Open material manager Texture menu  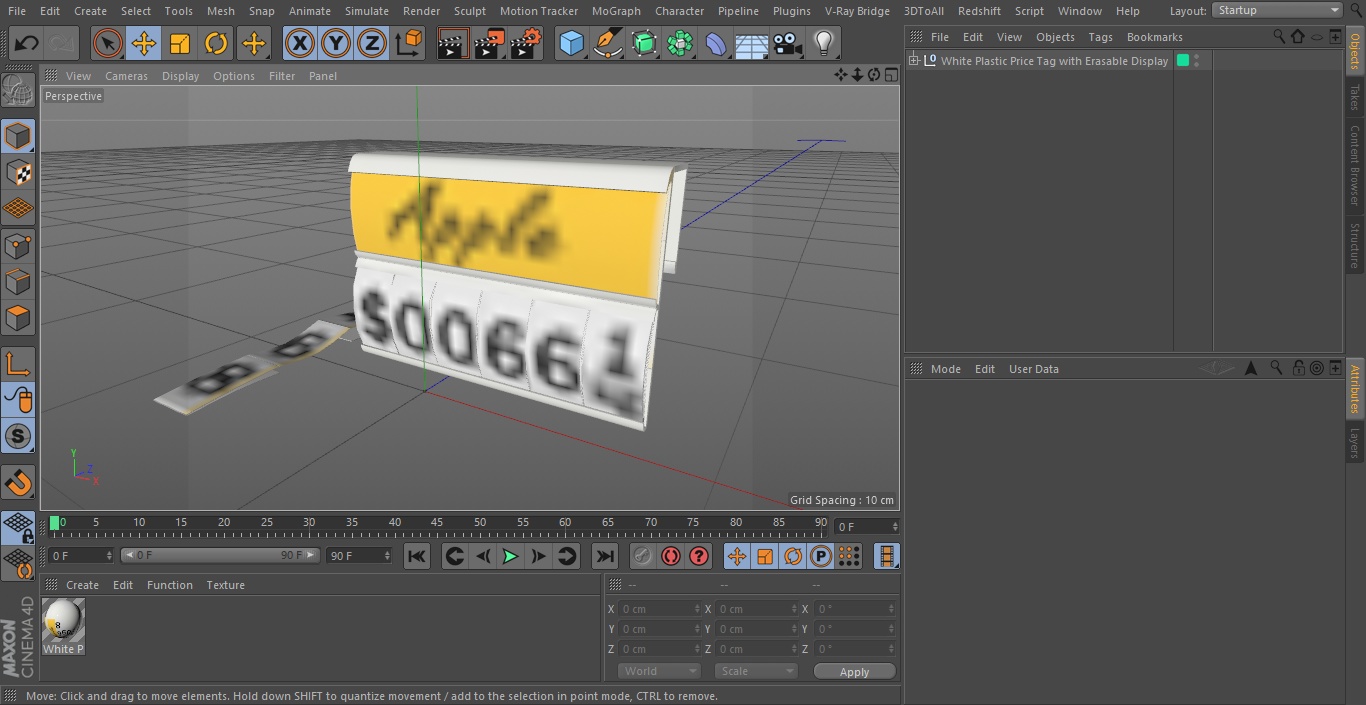[226, 585]
